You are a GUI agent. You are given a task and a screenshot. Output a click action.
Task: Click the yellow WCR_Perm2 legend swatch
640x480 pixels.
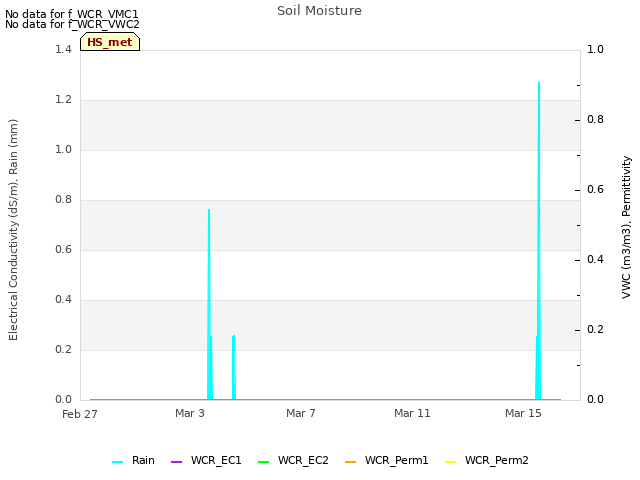pyautogui.click(x=450, y=462)
